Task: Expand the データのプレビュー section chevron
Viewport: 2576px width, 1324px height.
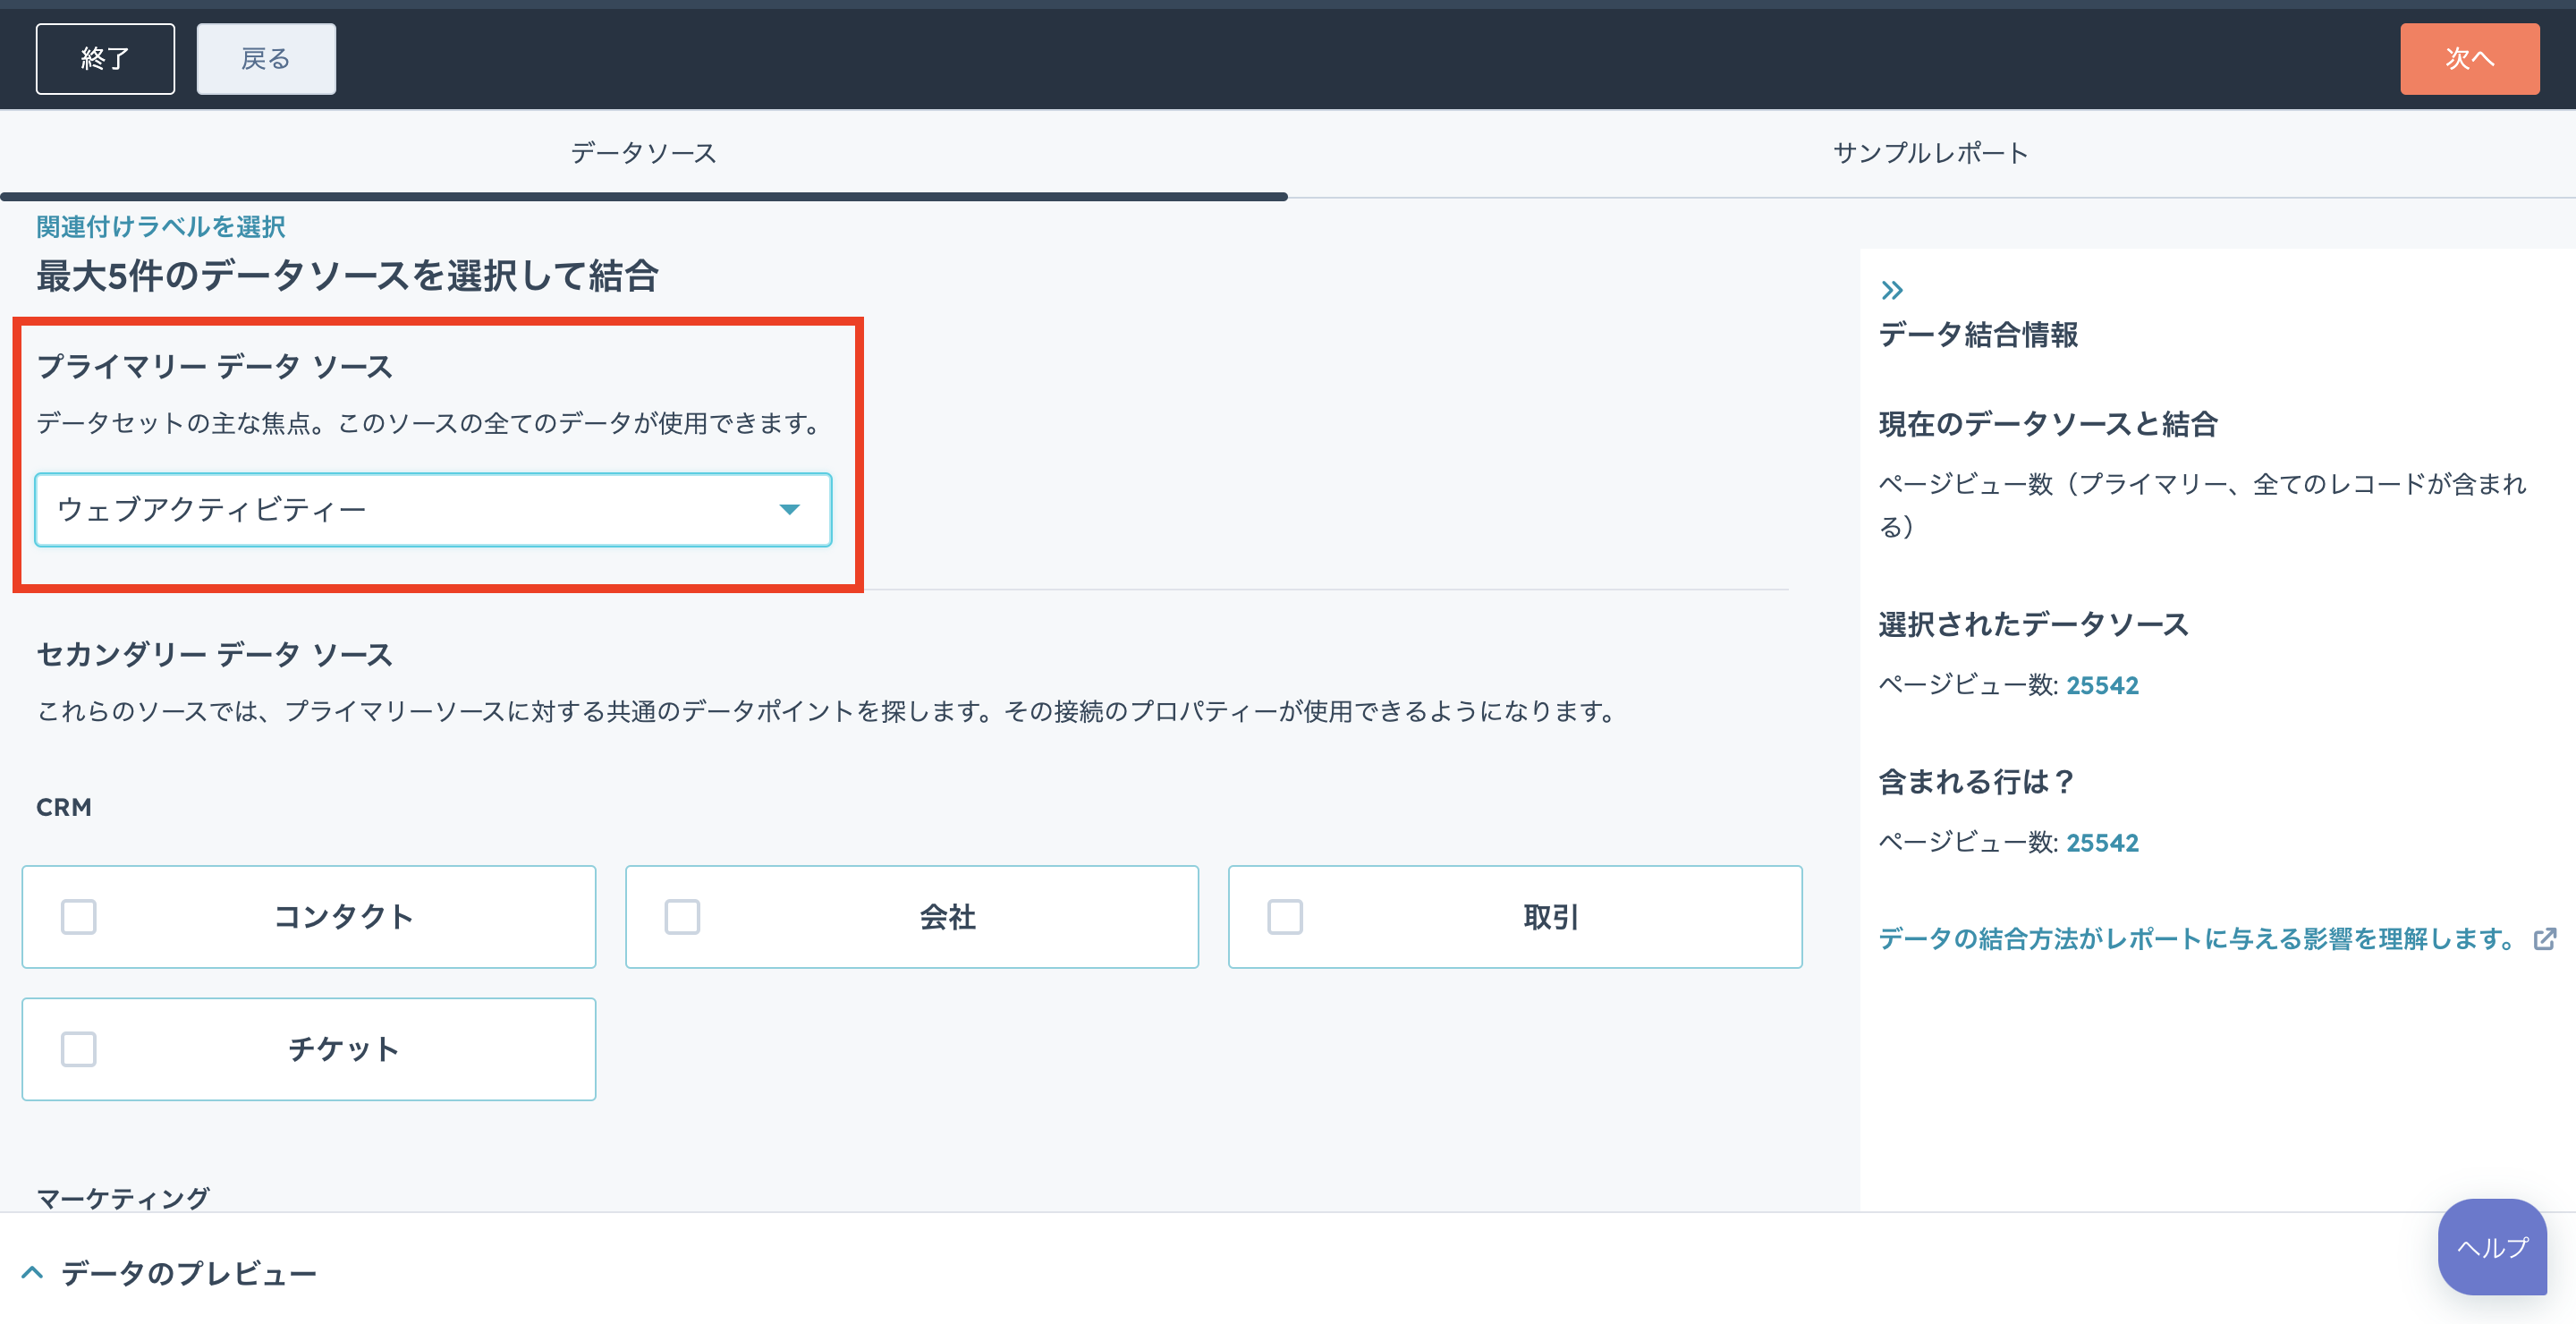Action: coord(32,1273)
